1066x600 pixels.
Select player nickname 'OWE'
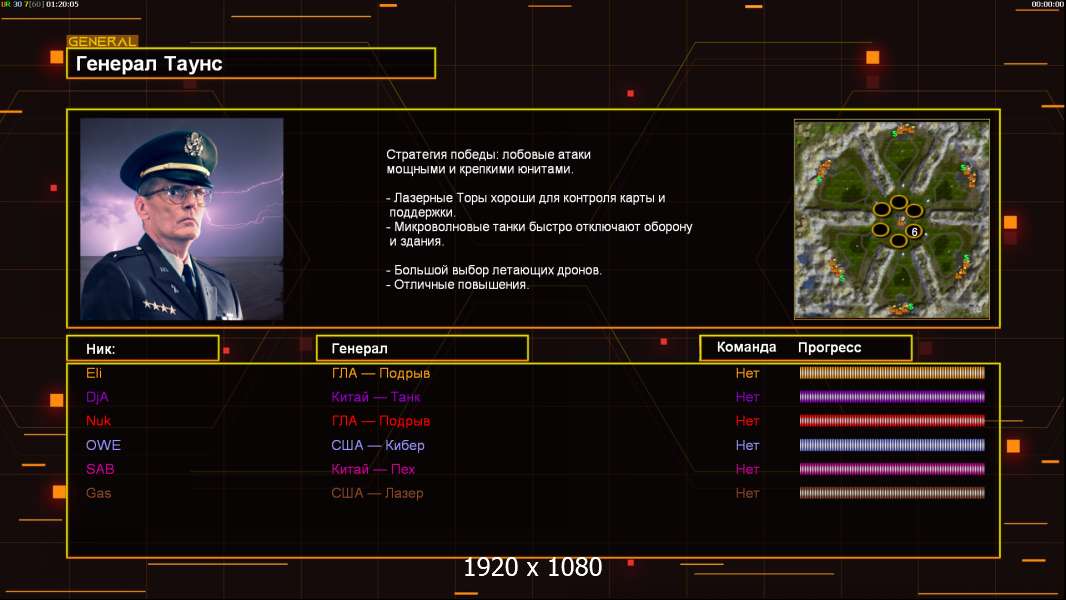click(x=103, y=445)
